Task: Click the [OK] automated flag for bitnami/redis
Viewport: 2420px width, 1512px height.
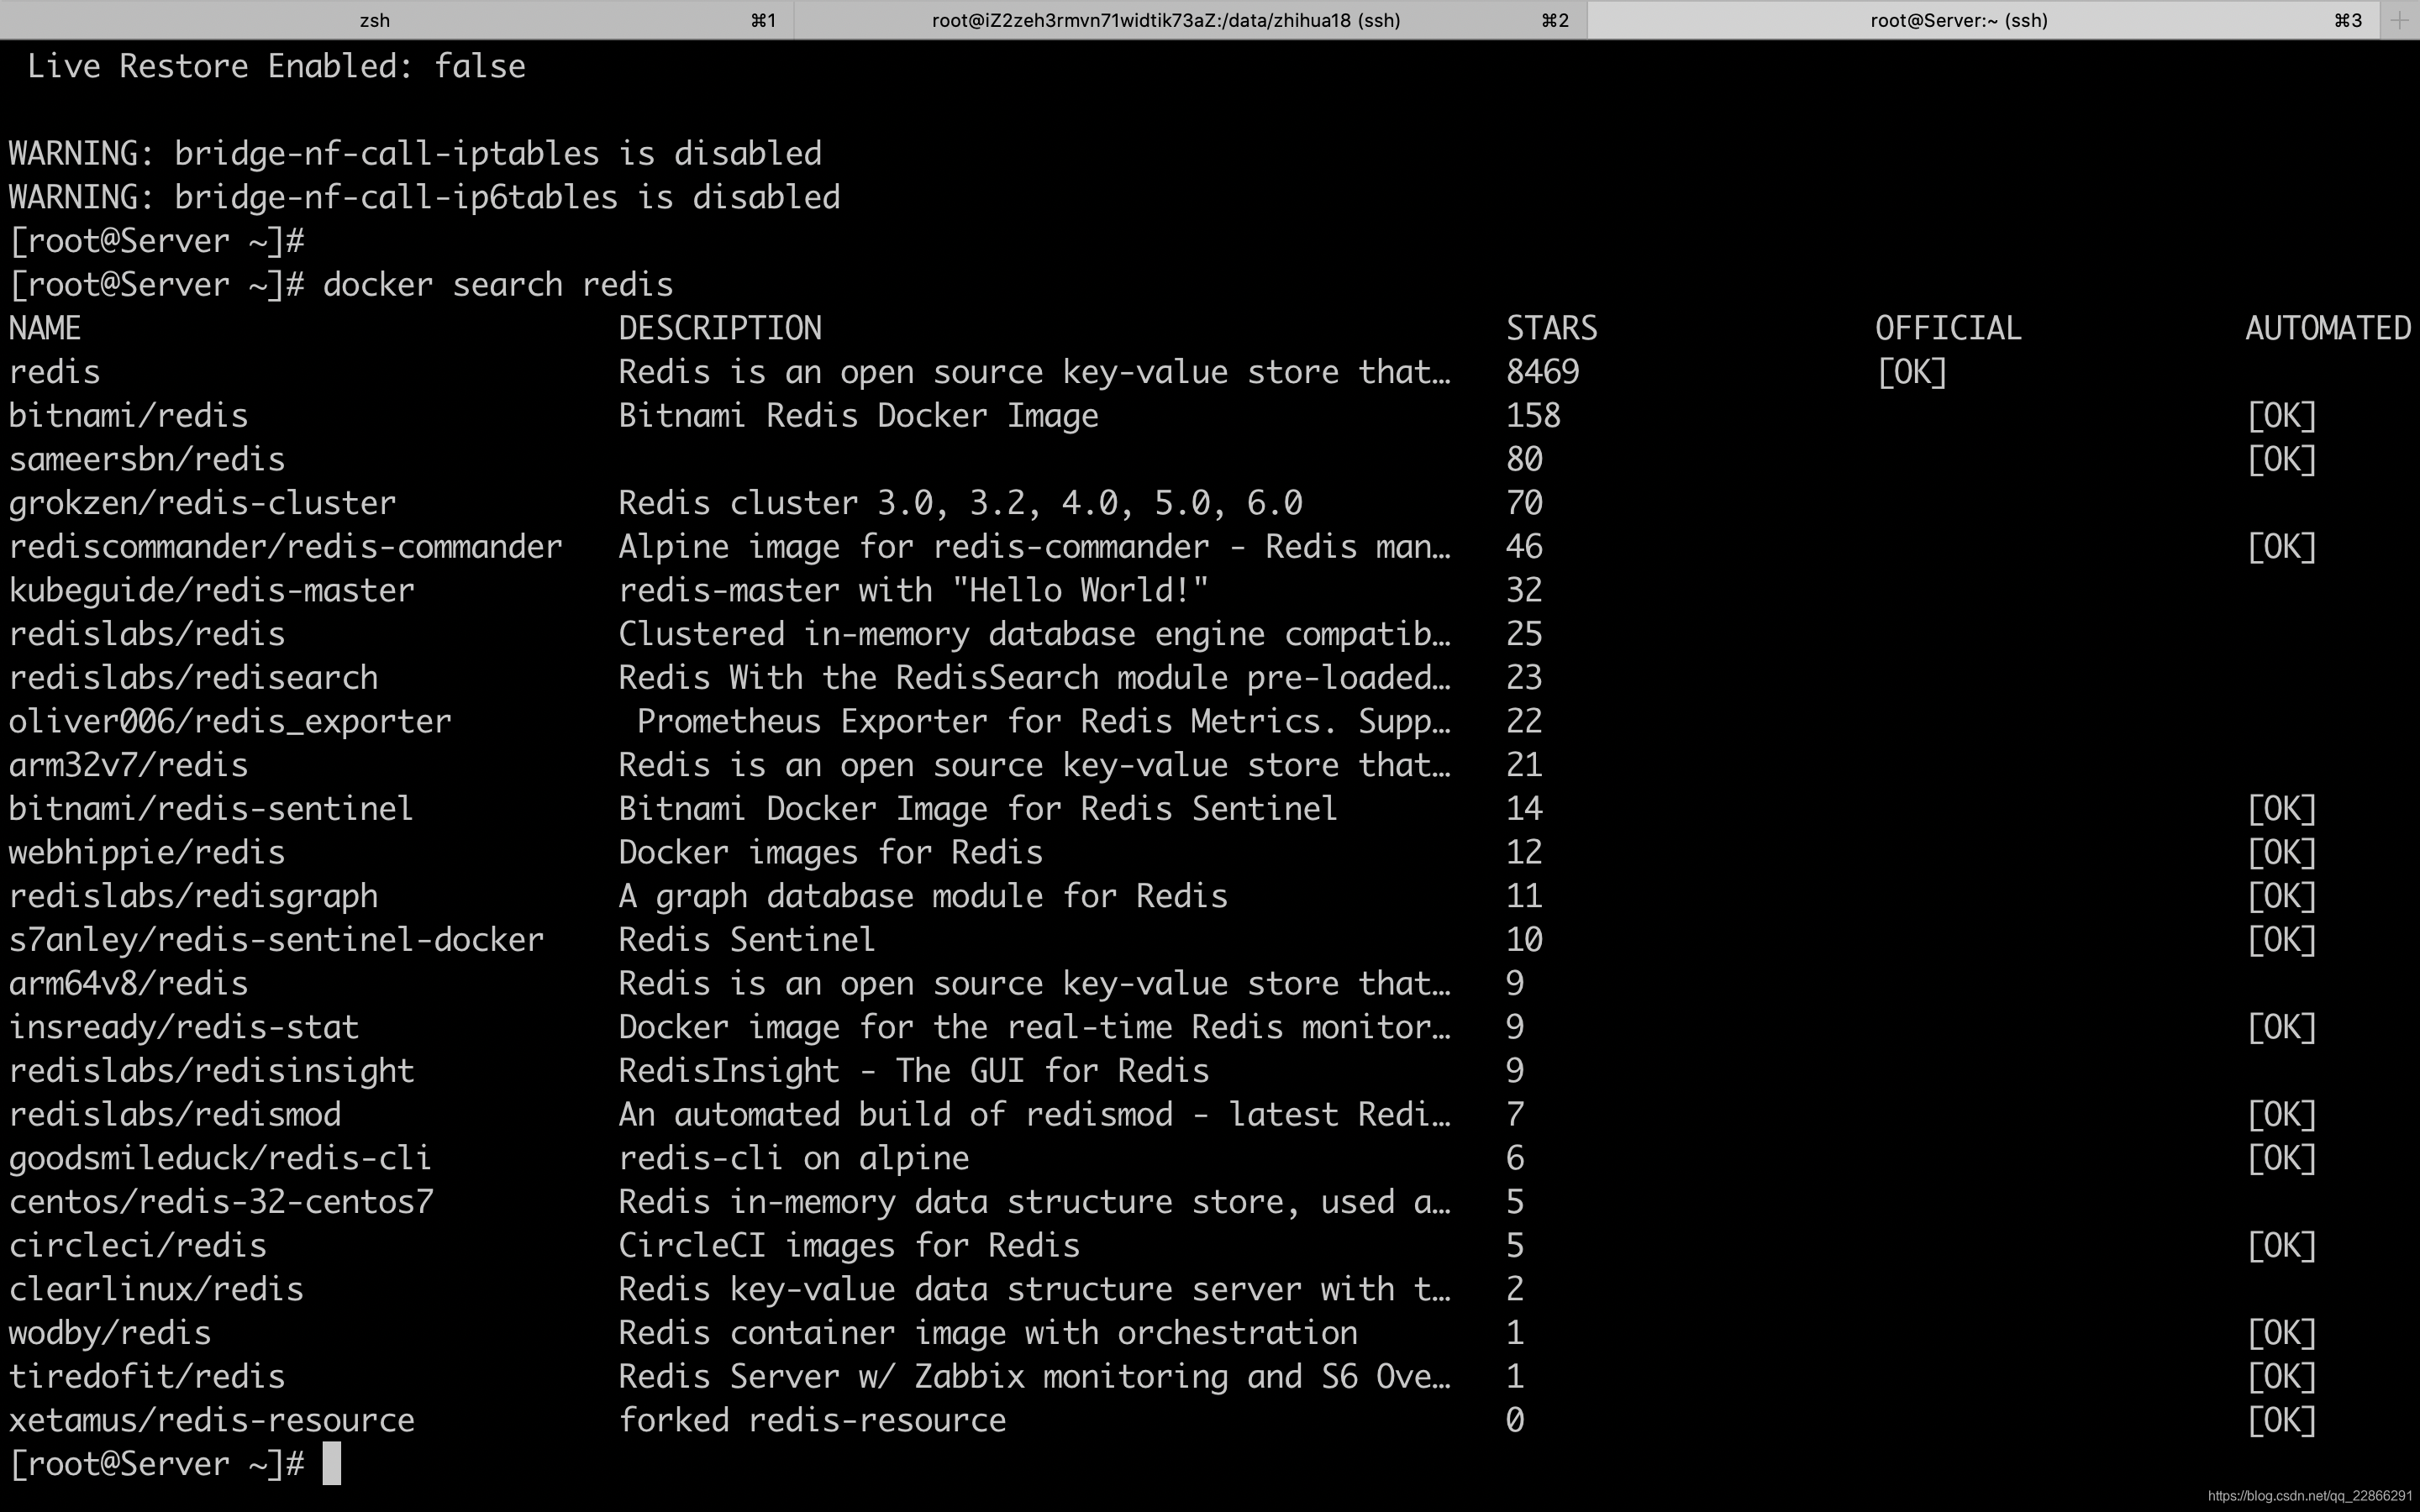Action: coord(2282,416)
